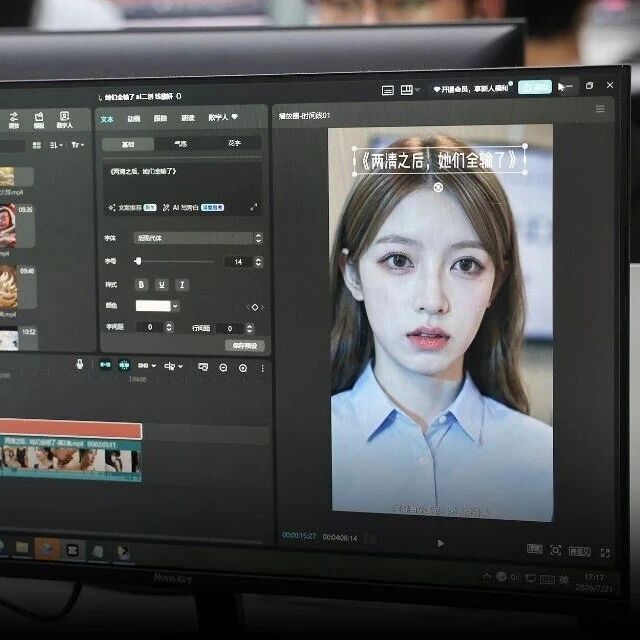The width and height of the screenshot is (640, 640).
Task: Open the orange highlighted taskbar app
Action: coord(47,548)
